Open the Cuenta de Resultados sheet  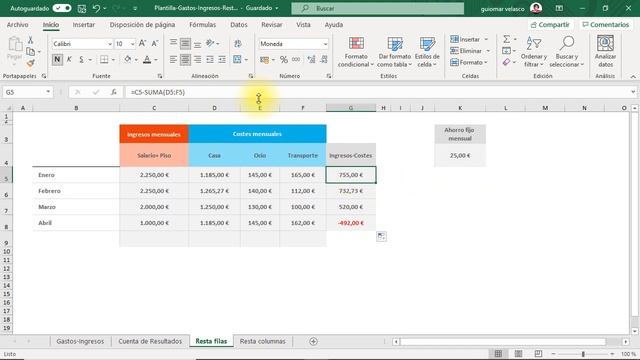tap(150, 341)
